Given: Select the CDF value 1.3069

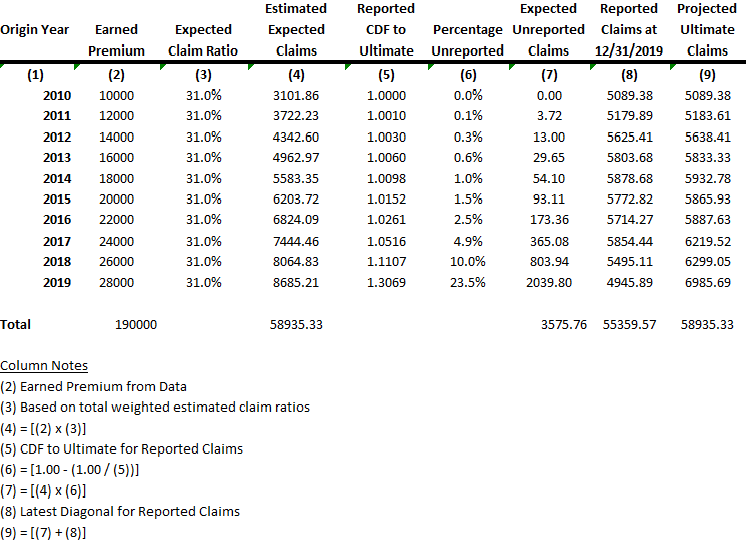Looking at the screenshot, I should pyautogui.click(x=386, y=282).
